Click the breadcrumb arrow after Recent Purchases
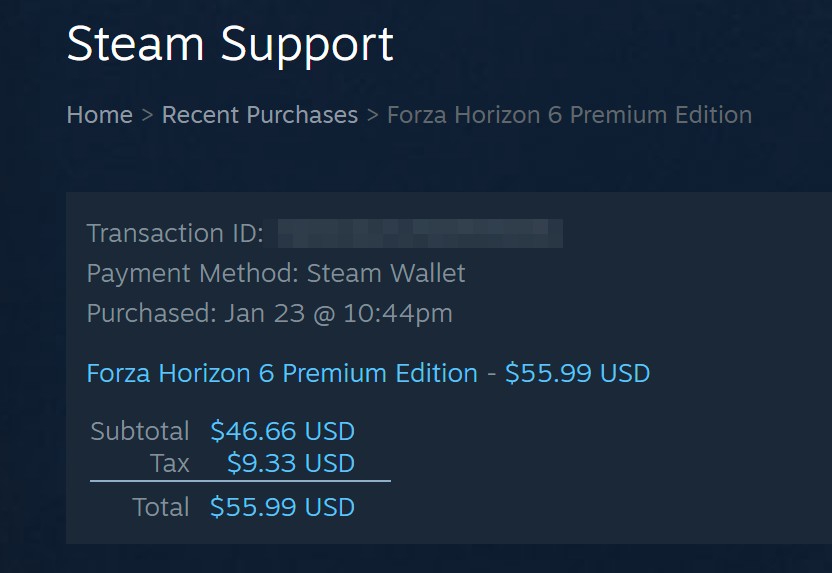The width and height of the screenshot is (832, 573). pos(372,115)
